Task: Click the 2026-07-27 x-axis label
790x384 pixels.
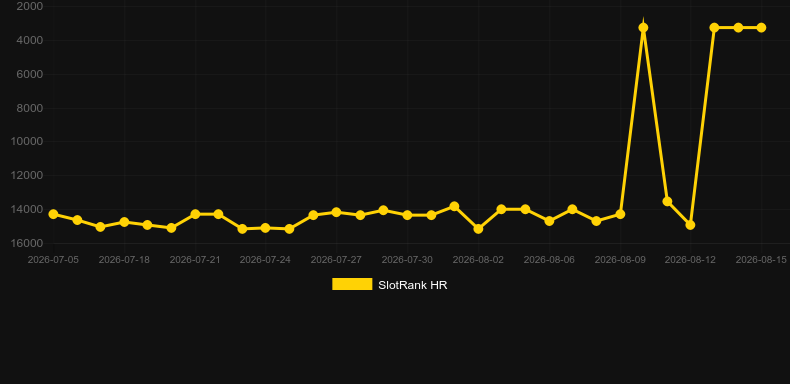Action: coord(337,260)
